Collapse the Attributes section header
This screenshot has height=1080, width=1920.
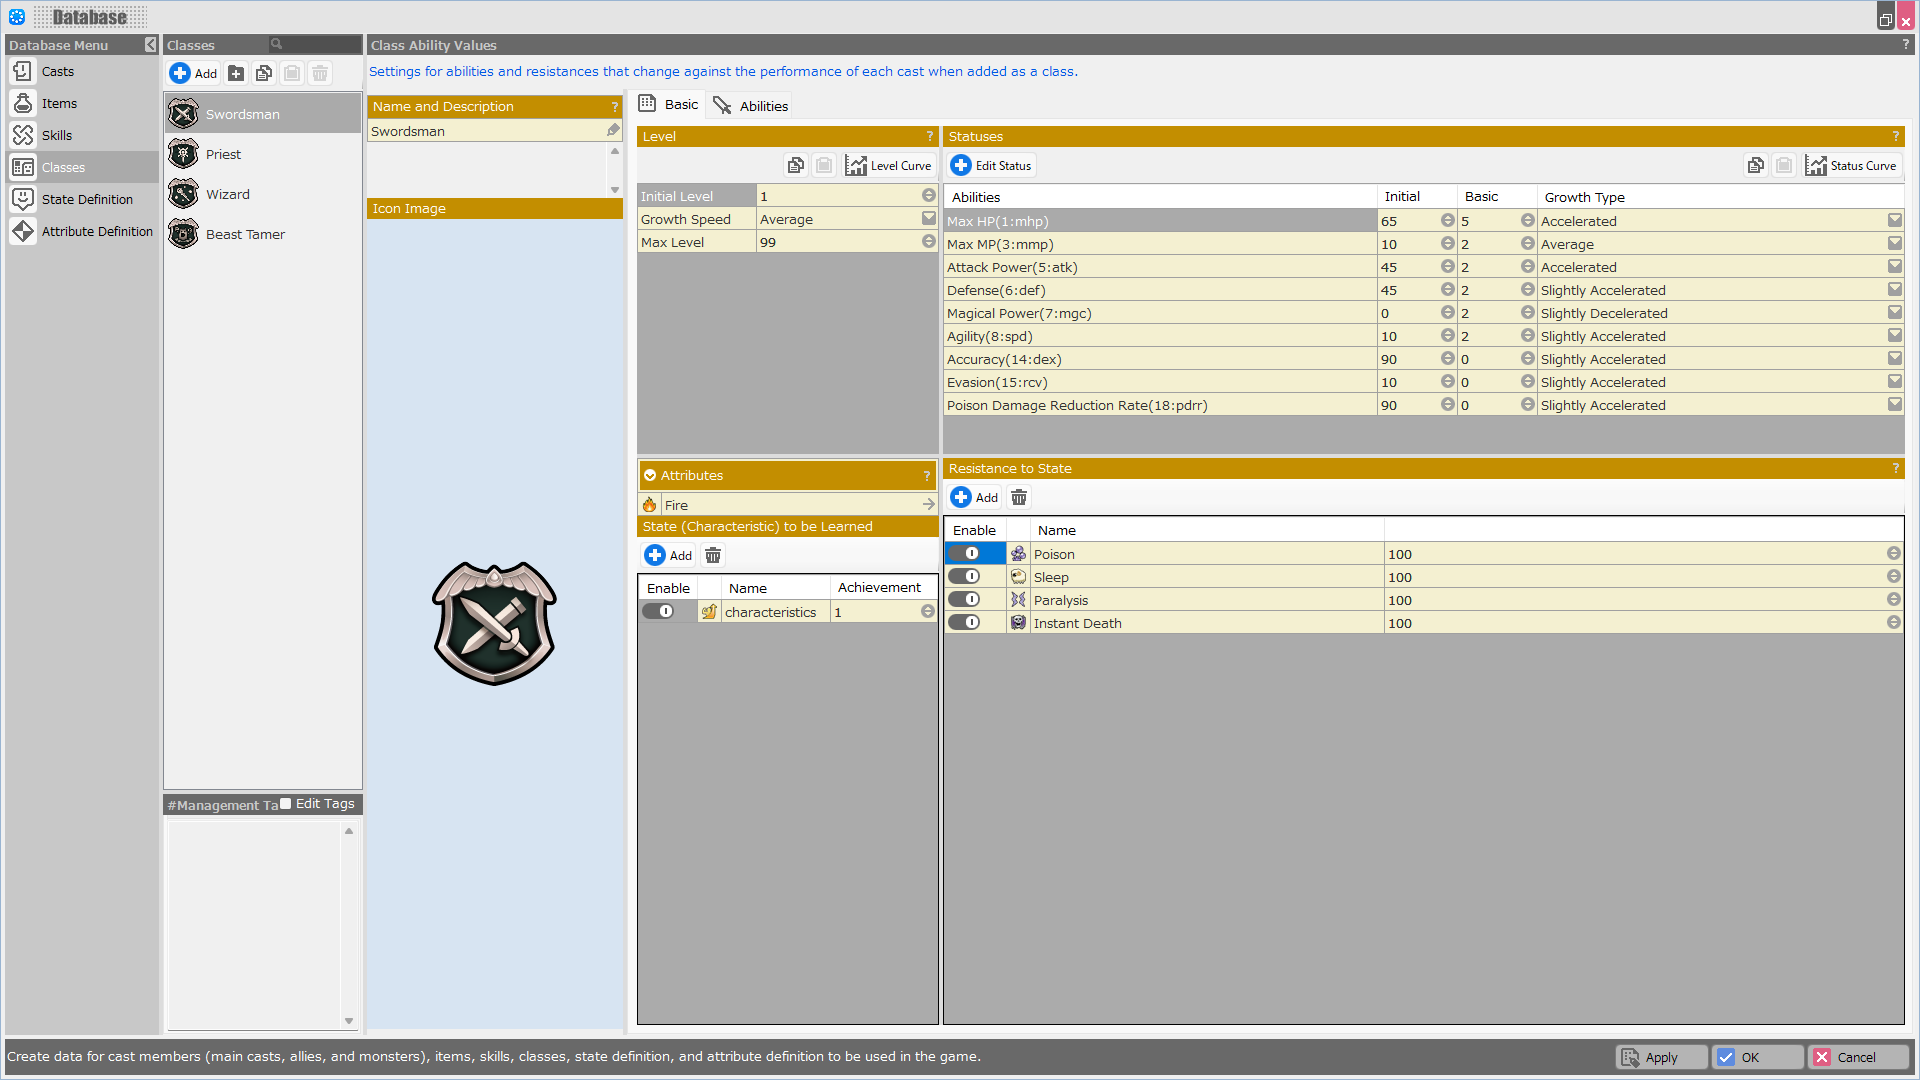[650, 476]
